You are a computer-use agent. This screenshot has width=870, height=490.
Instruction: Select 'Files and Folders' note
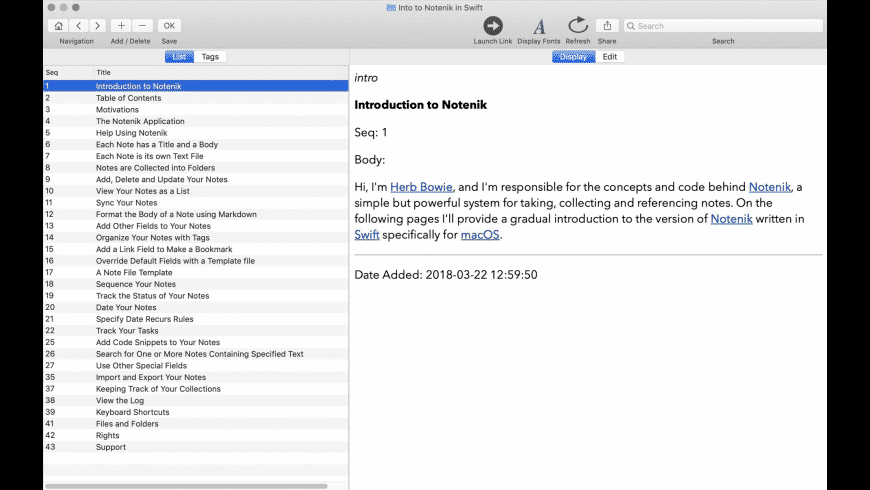point(196,424)
